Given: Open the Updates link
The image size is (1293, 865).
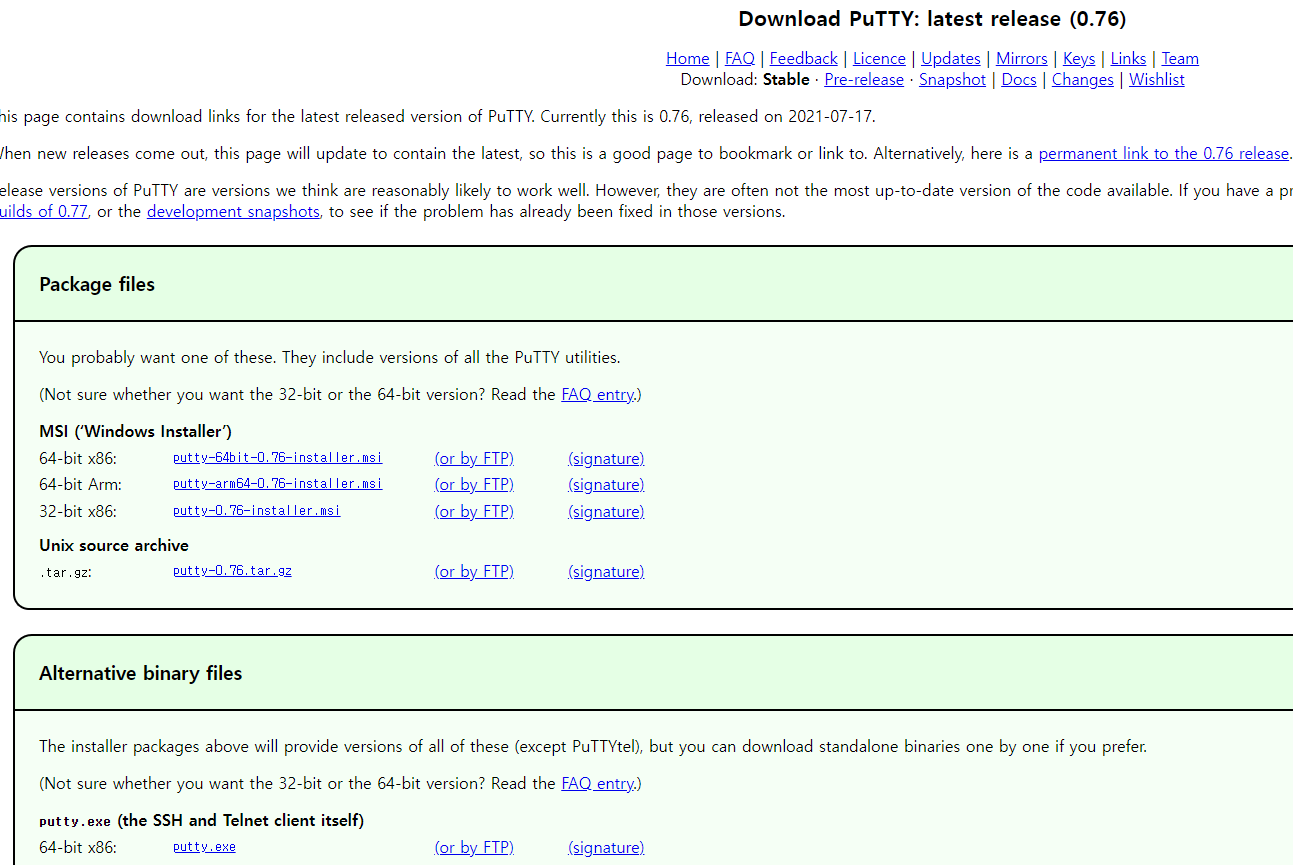Looking at the screenshot, I should 951,58.
